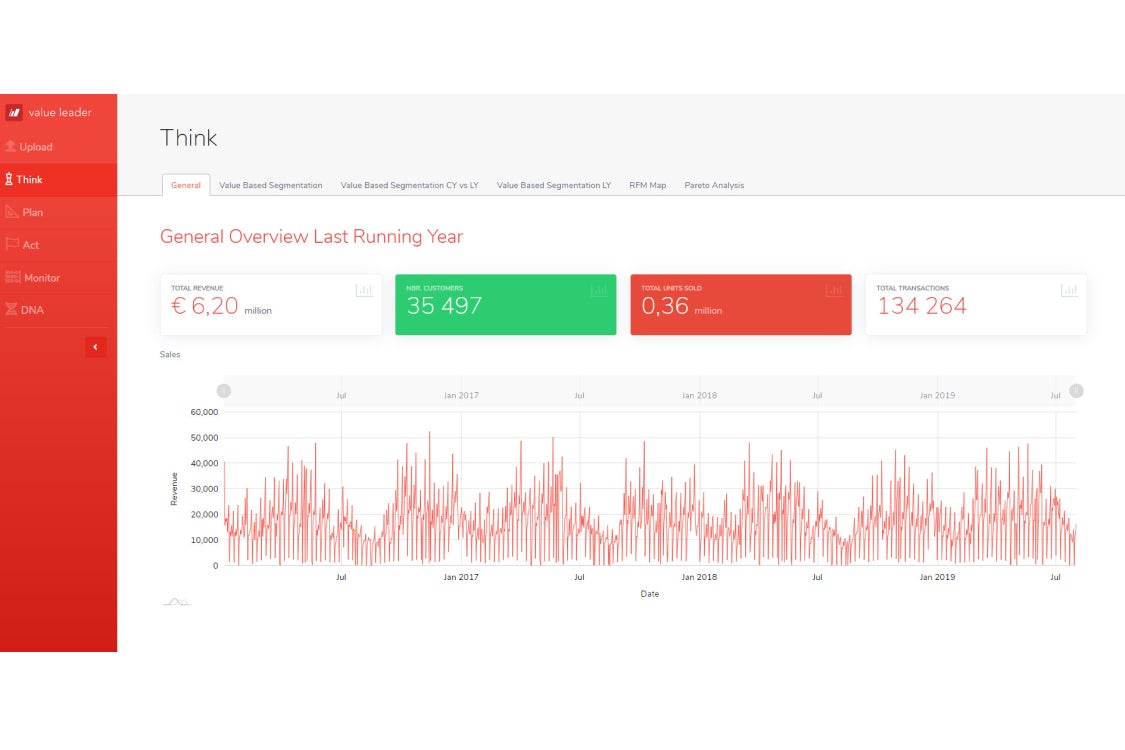Click chart icon on Nbr. Customers card
This screenshot has width=1125, height=750.
[599, 291]
